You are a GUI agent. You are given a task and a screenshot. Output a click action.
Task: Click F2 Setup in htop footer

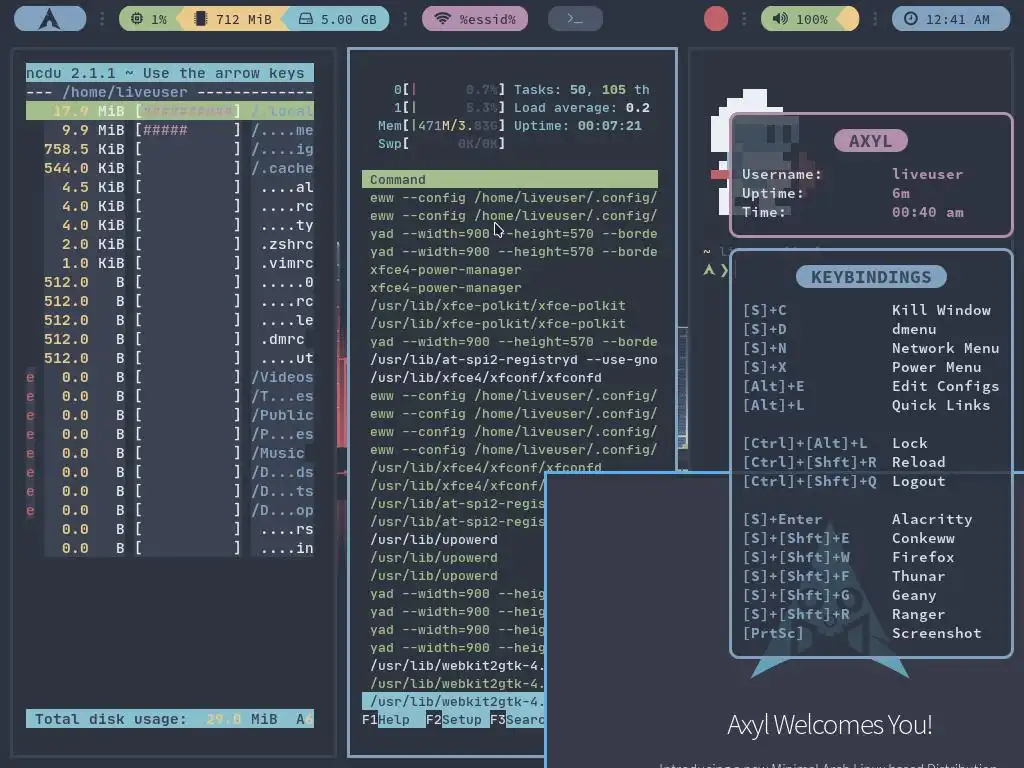[453, 719]
